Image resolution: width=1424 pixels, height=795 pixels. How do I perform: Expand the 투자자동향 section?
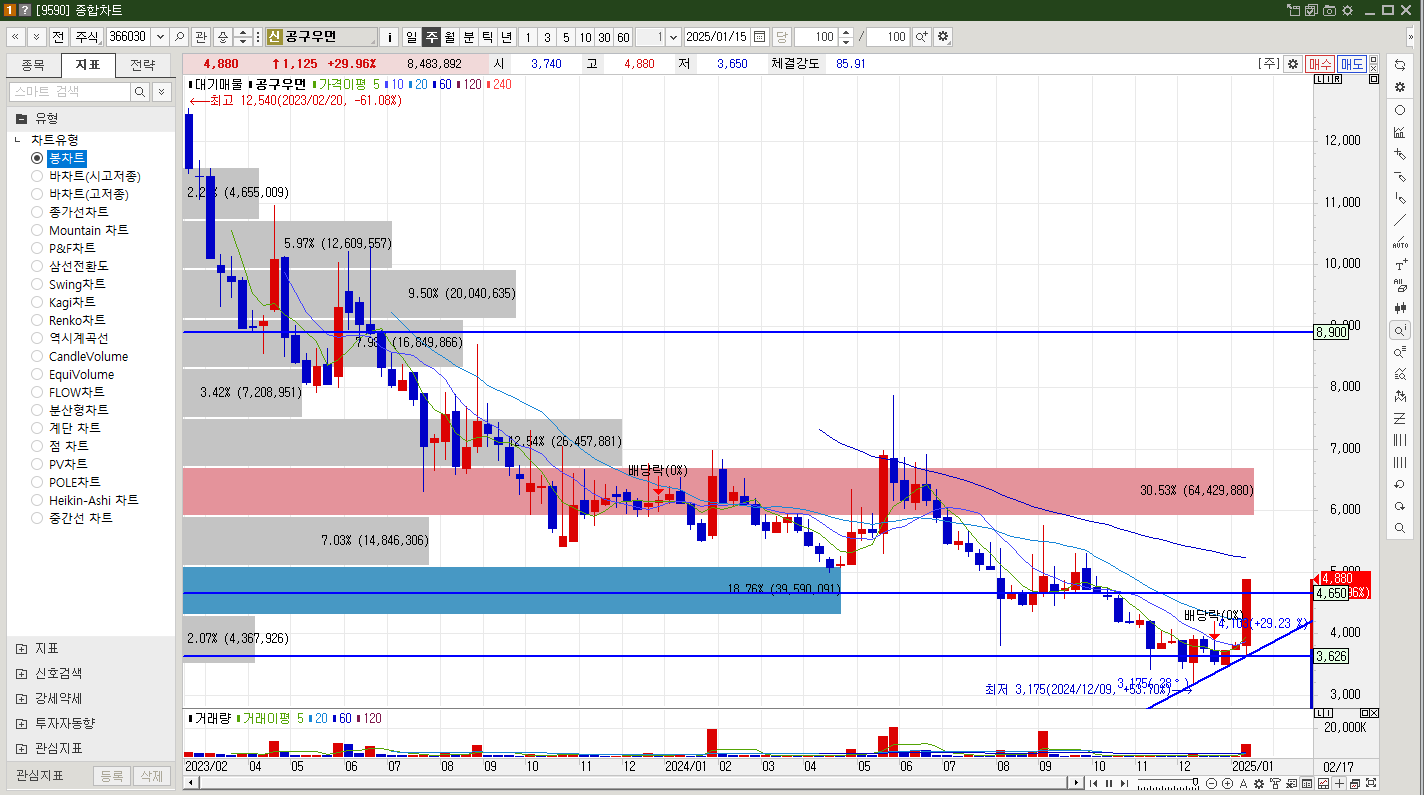[x=21, y=723]
